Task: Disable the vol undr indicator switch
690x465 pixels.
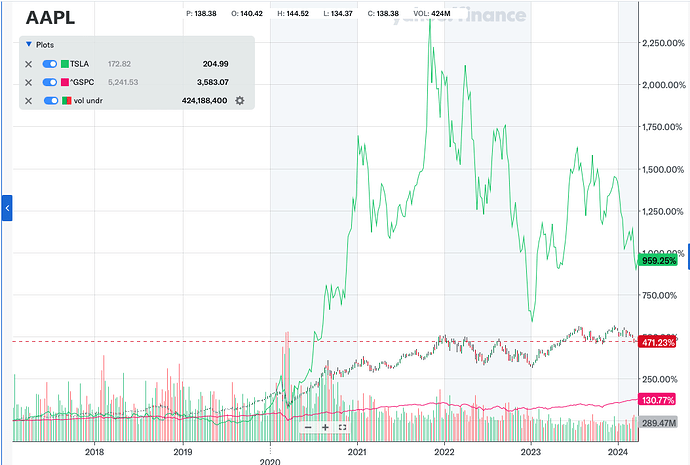Action: pyautogui.click(x=50, y=101)
